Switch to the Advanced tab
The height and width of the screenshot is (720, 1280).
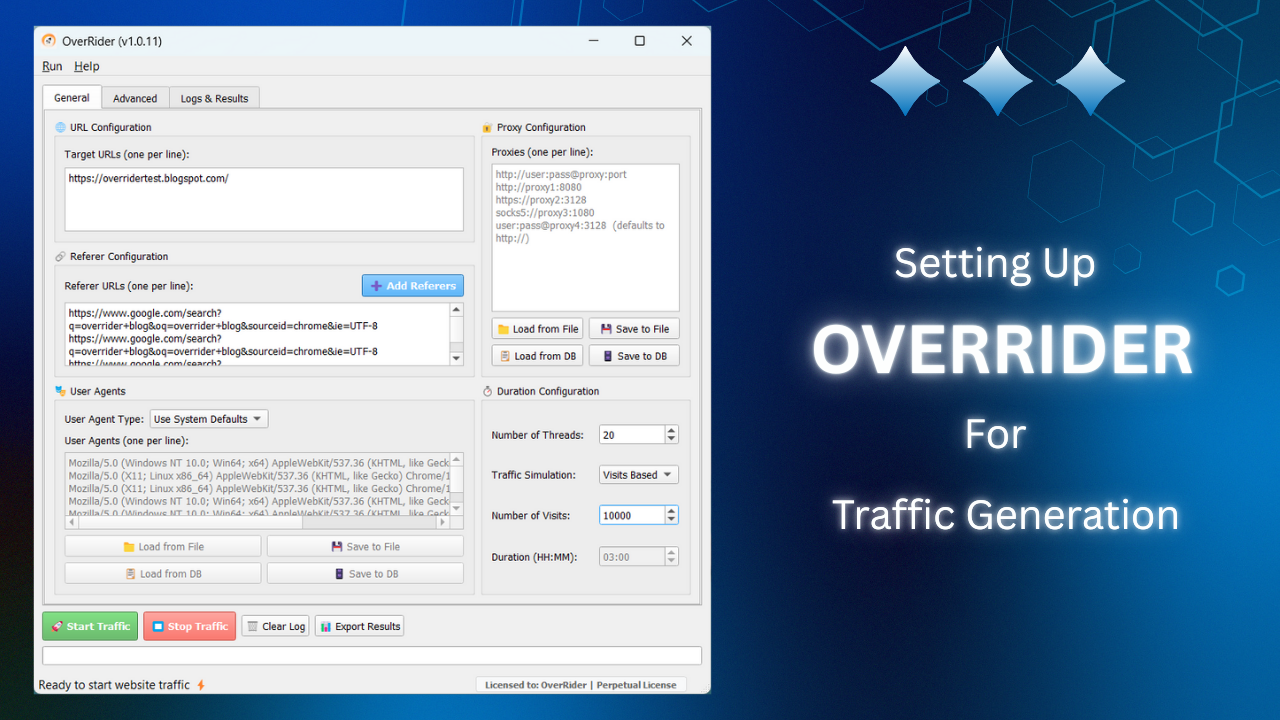135,97
